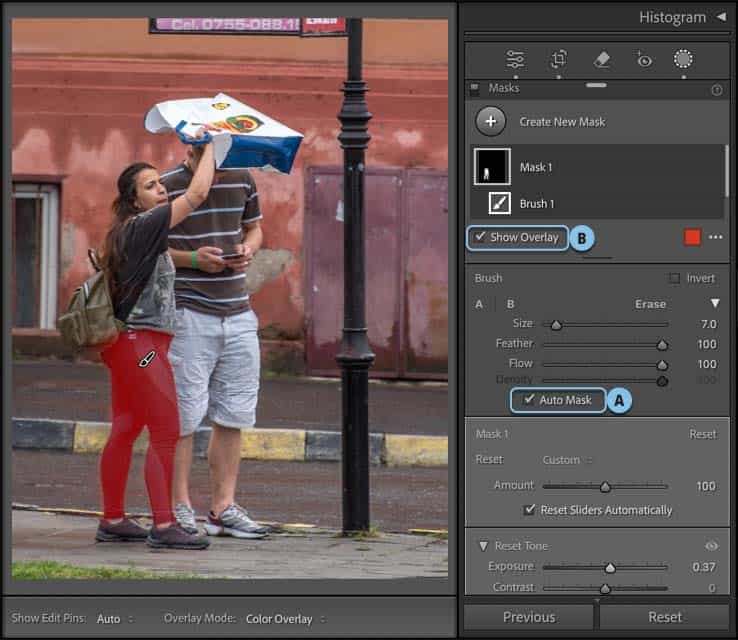Select the Crop overlay tool
The image size is (738, 640).
tap(559, 59)
